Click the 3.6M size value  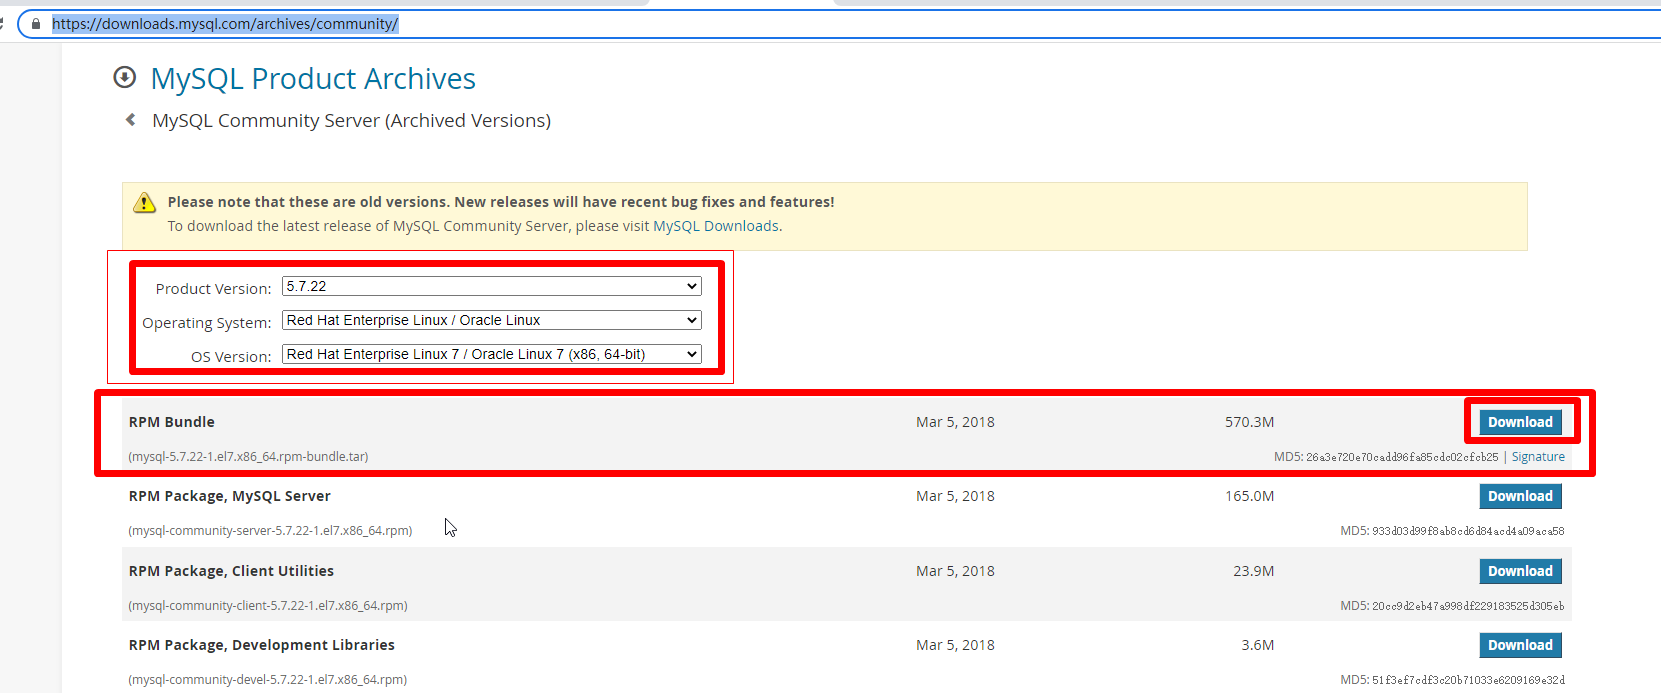[1258, 645]
